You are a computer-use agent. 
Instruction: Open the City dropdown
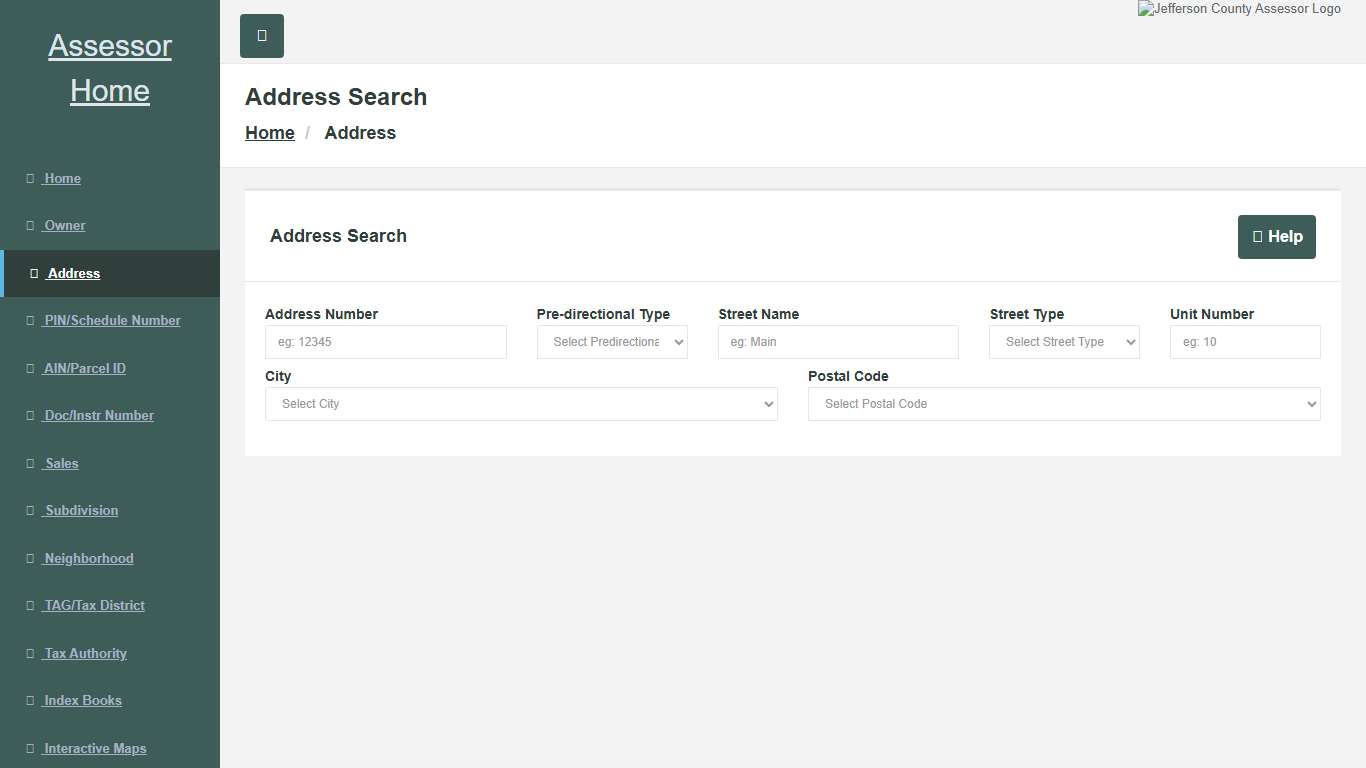click(520, 404)
